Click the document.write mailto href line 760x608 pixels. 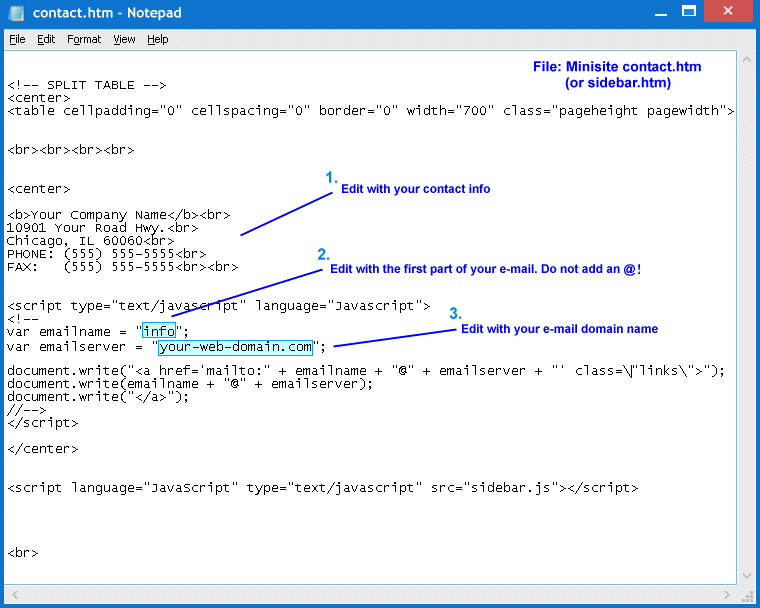click(366, 371)
